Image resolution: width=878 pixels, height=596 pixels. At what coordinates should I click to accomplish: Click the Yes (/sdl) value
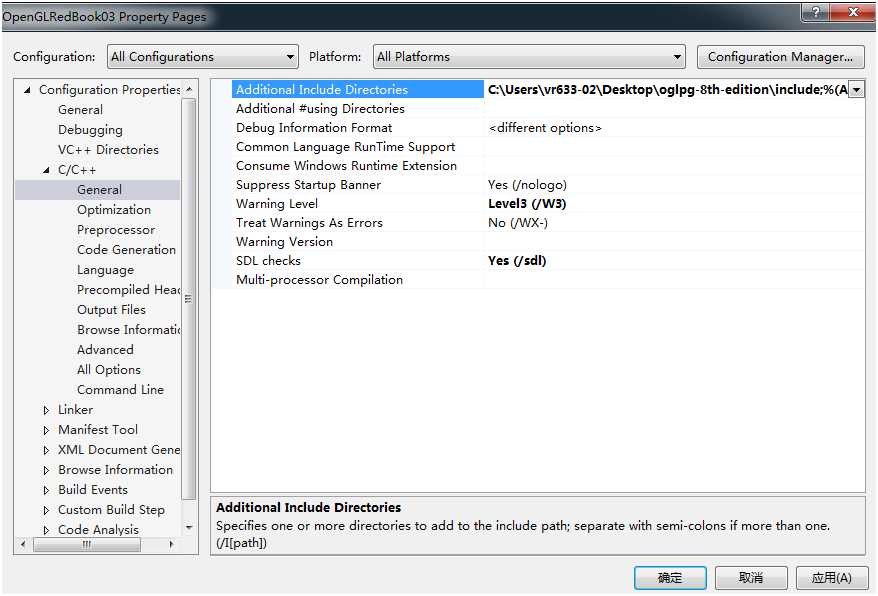pyautogui.click(x=517, y=261)
